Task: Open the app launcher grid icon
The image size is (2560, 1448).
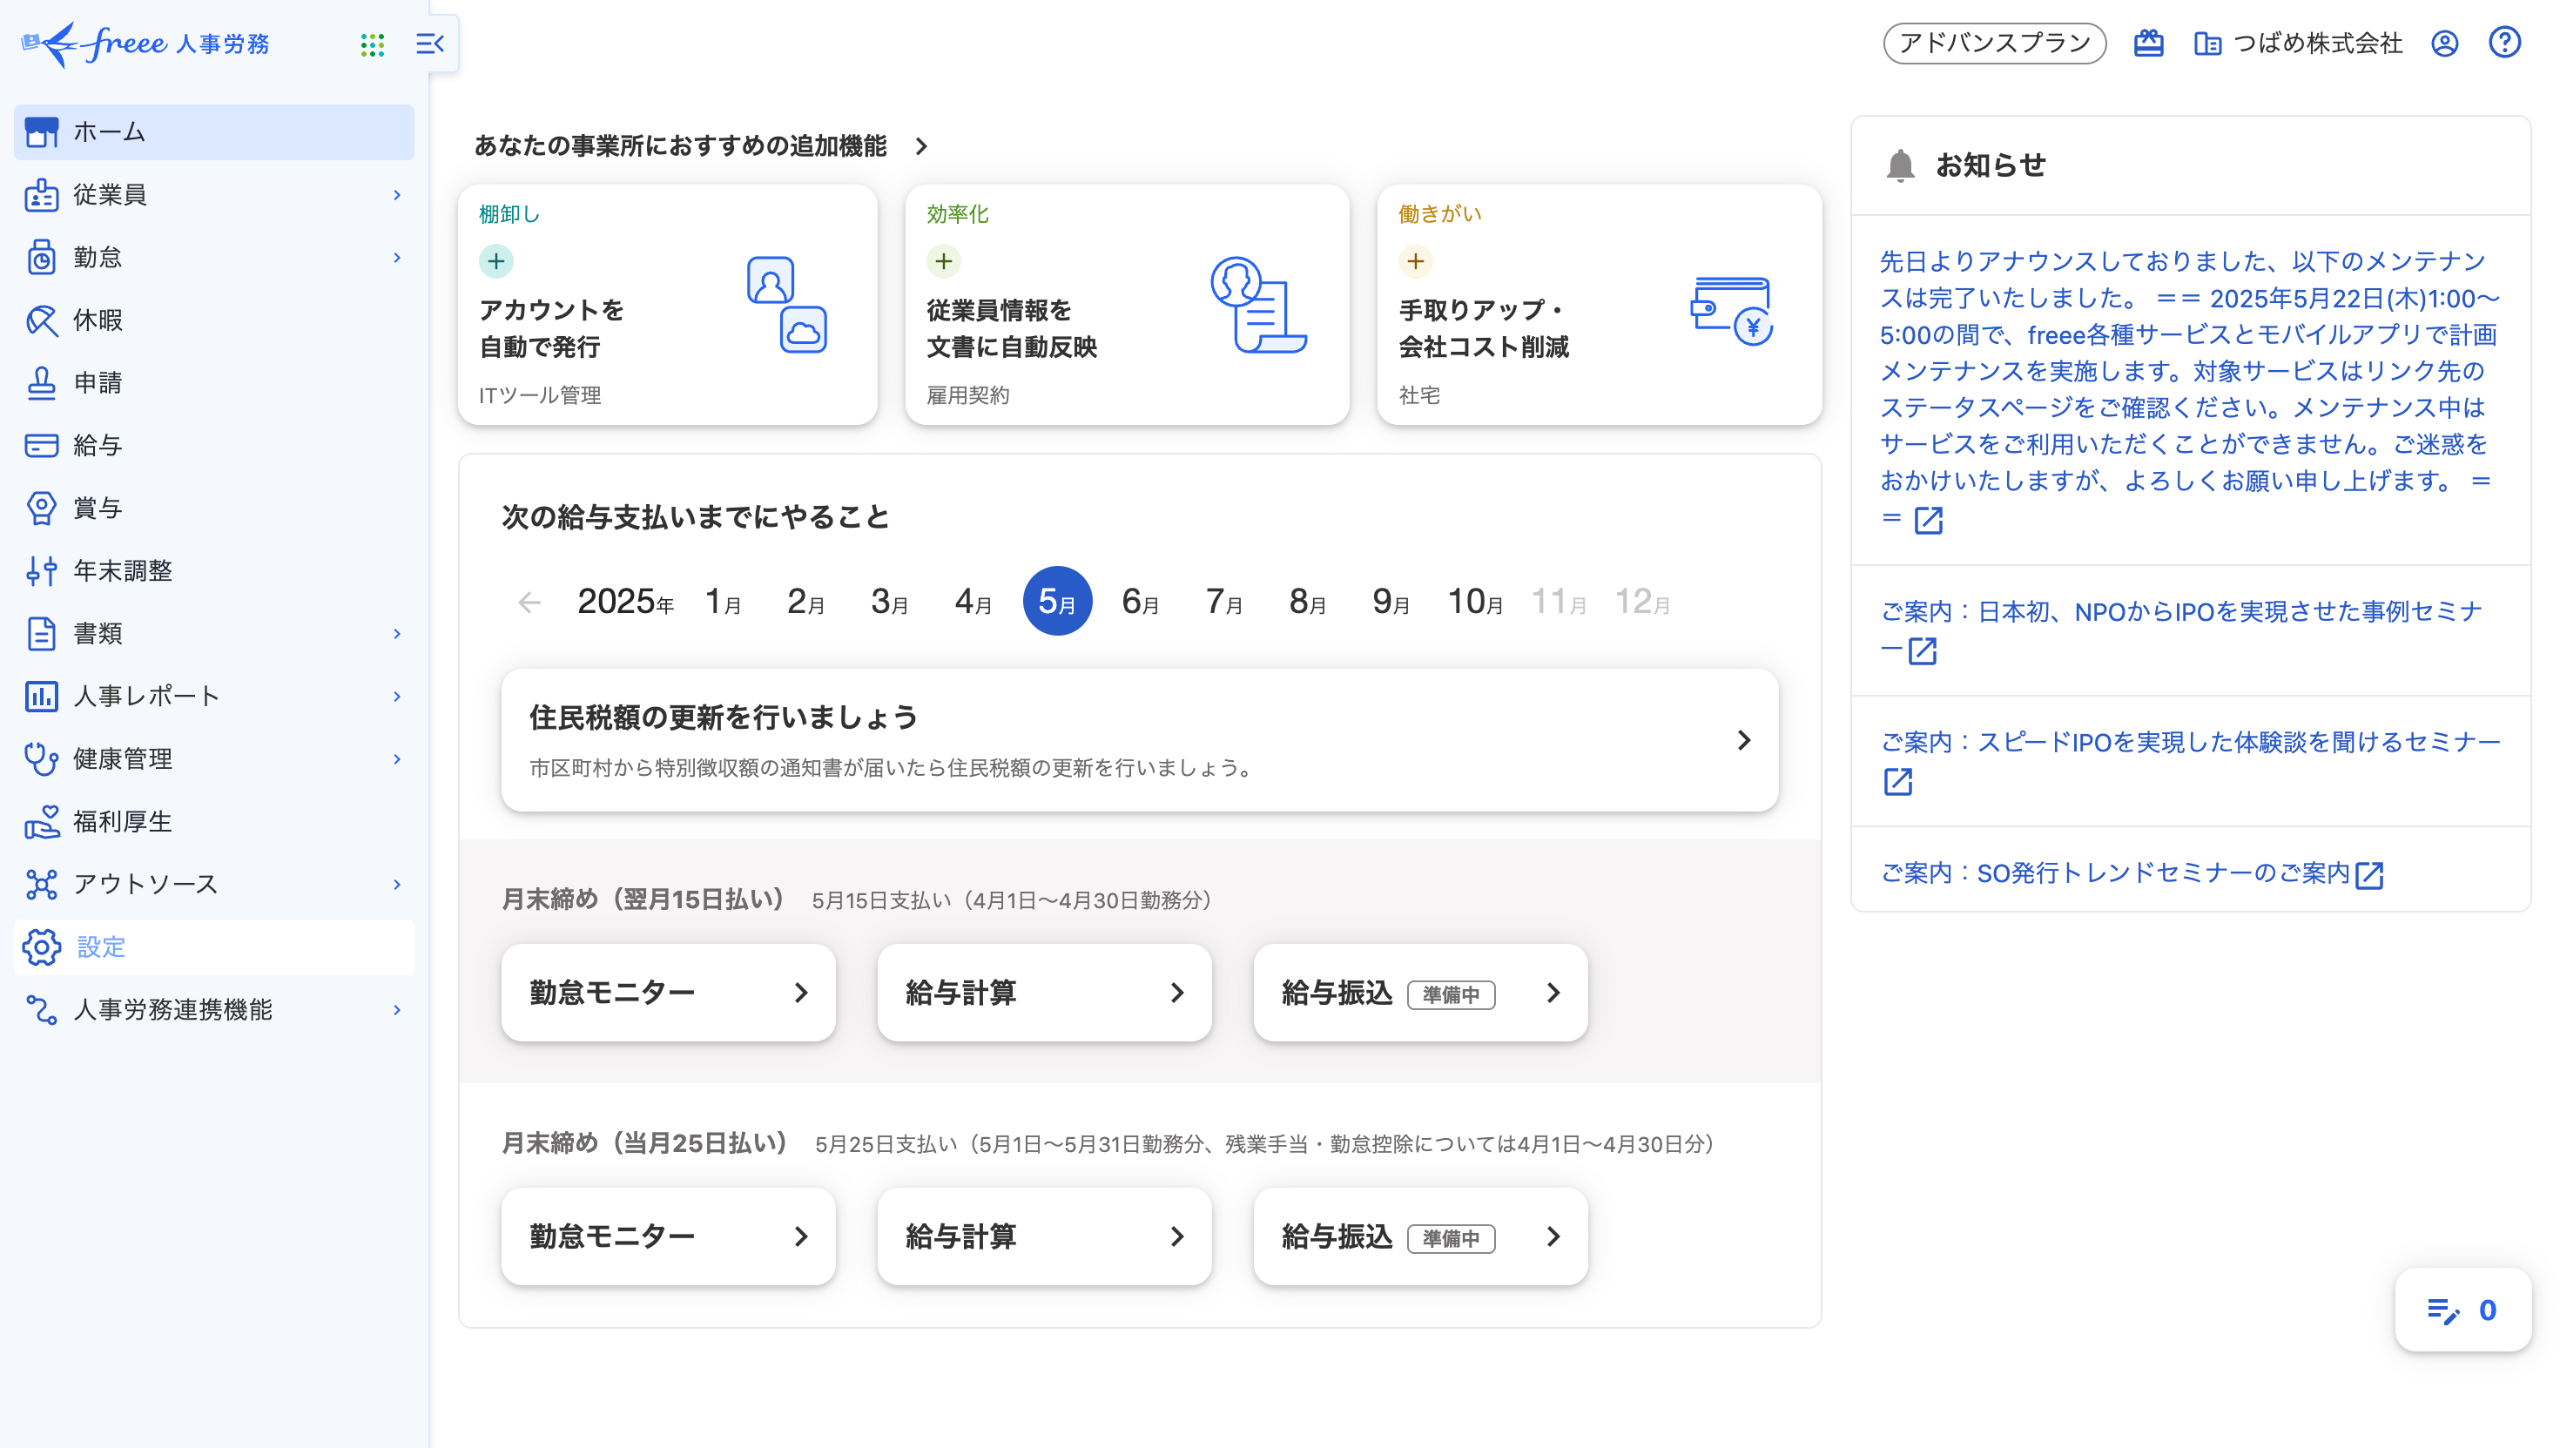Action: pyautogui.click(x=372, y=44)
